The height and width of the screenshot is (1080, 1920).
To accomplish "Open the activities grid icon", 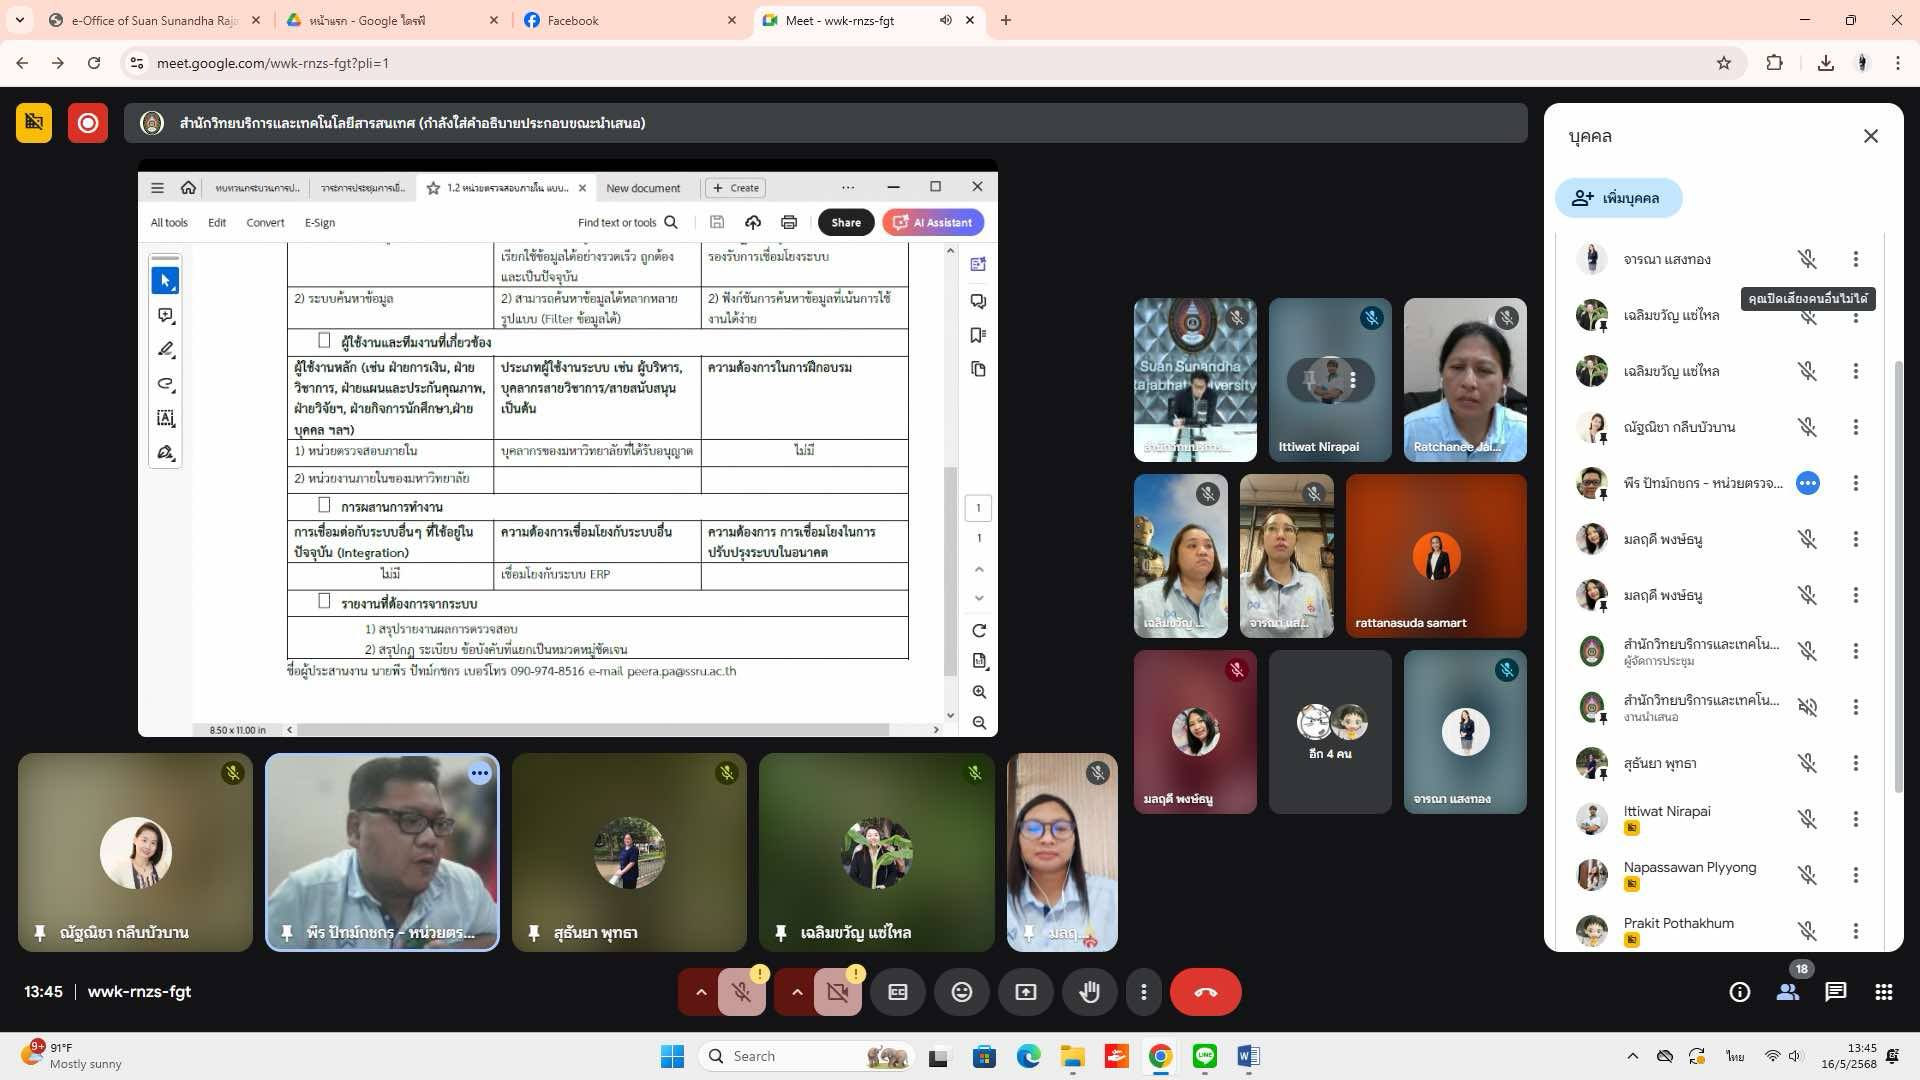I will click(1883, 992).
